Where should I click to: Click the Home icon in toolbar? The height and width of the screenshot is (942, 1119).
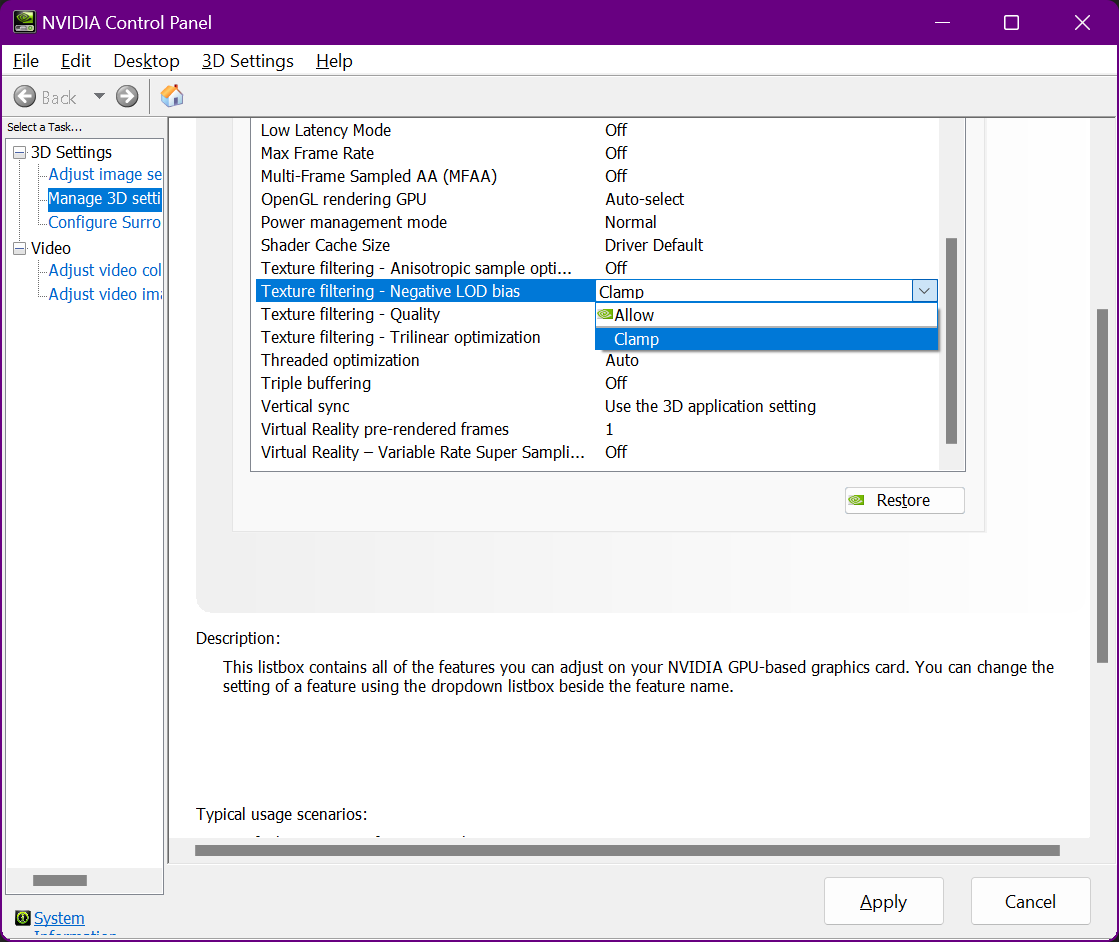[x=172, y=96]
